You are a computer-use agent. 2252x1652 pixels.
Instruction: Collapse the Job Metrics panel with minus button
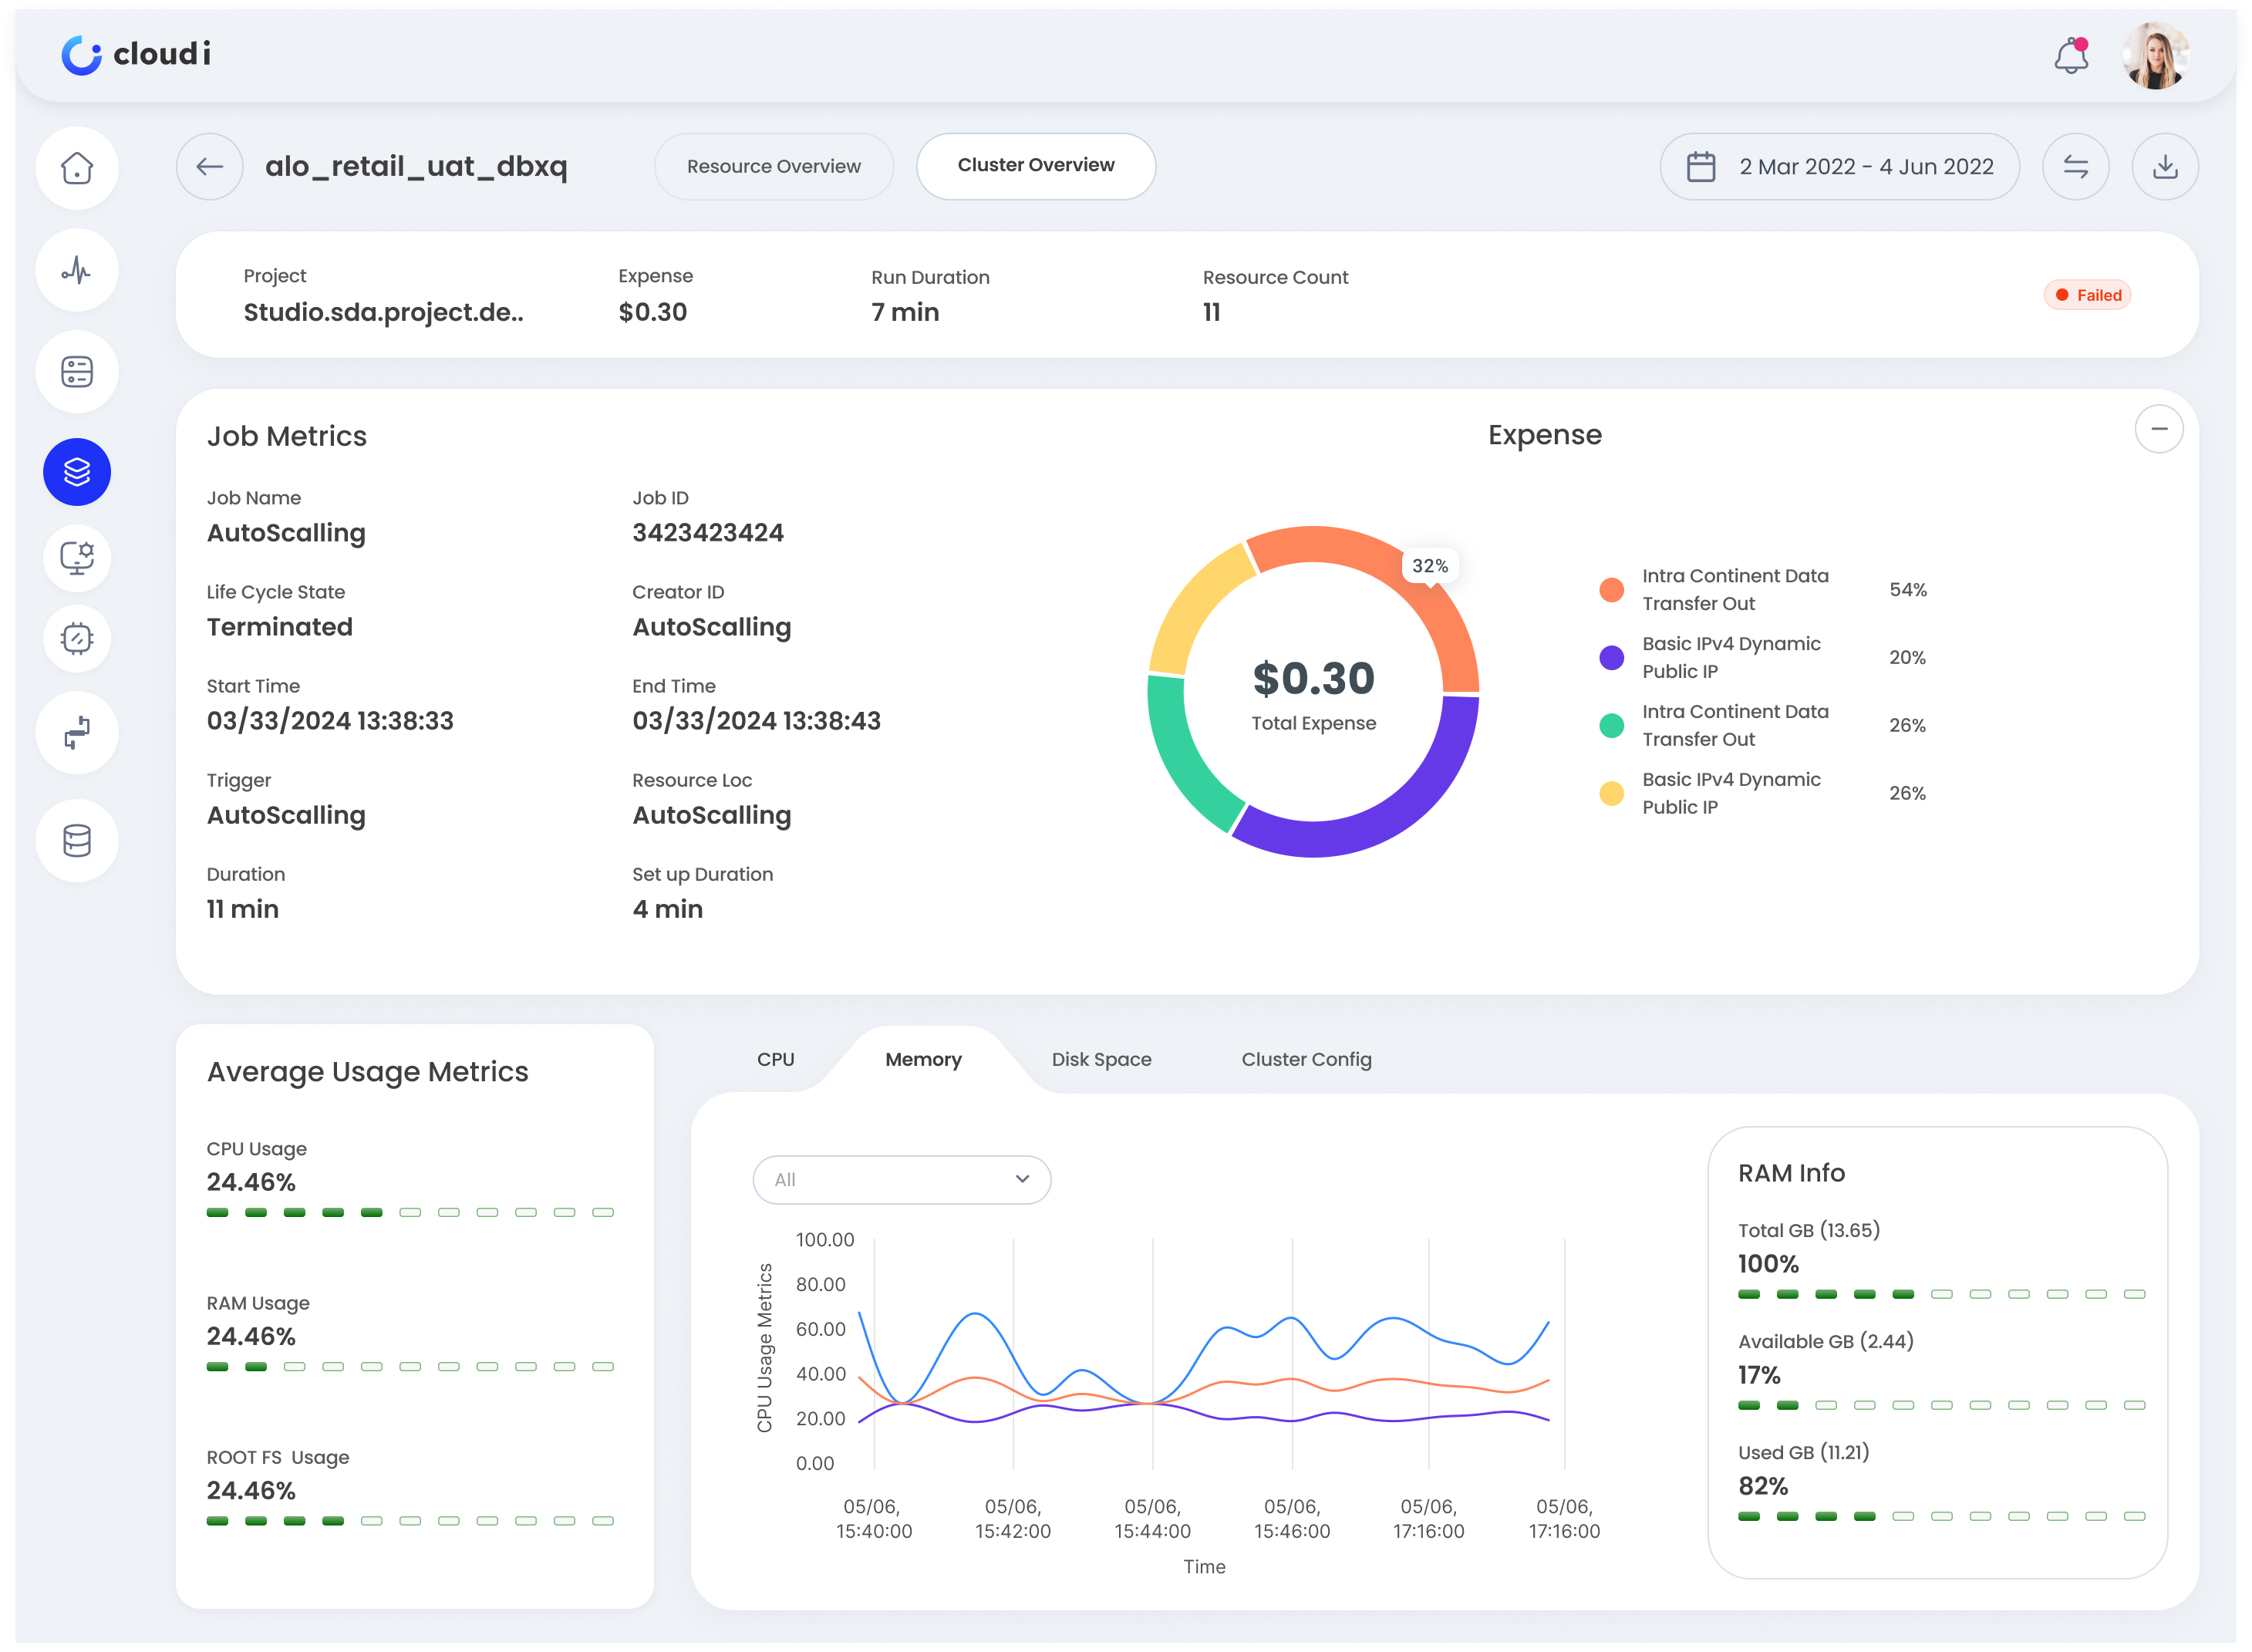[2159, 429]
